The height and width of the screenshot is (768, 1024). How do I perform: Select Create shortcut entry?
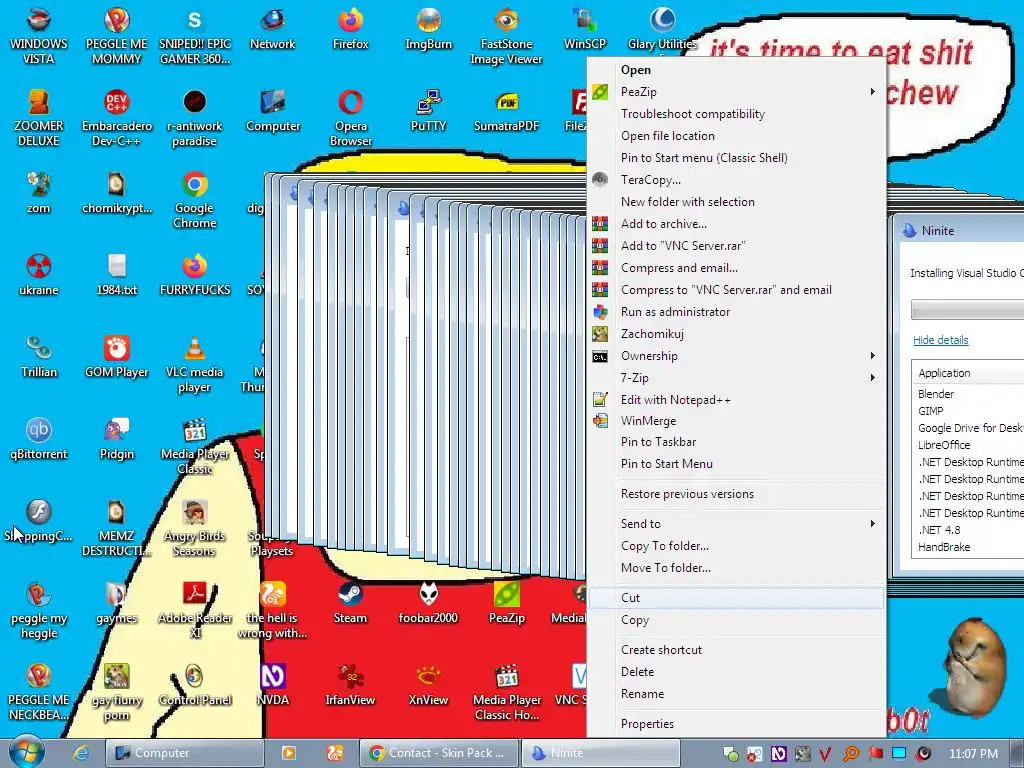pos(736,650)
